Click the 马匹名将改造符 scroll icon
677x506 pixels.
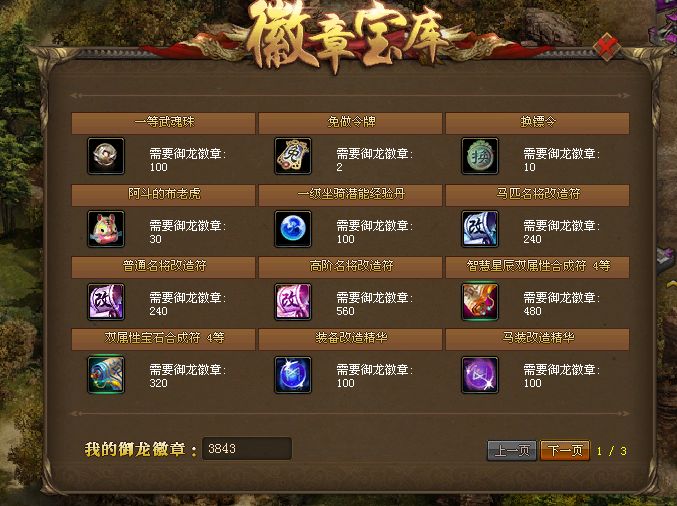click(480, 228)
